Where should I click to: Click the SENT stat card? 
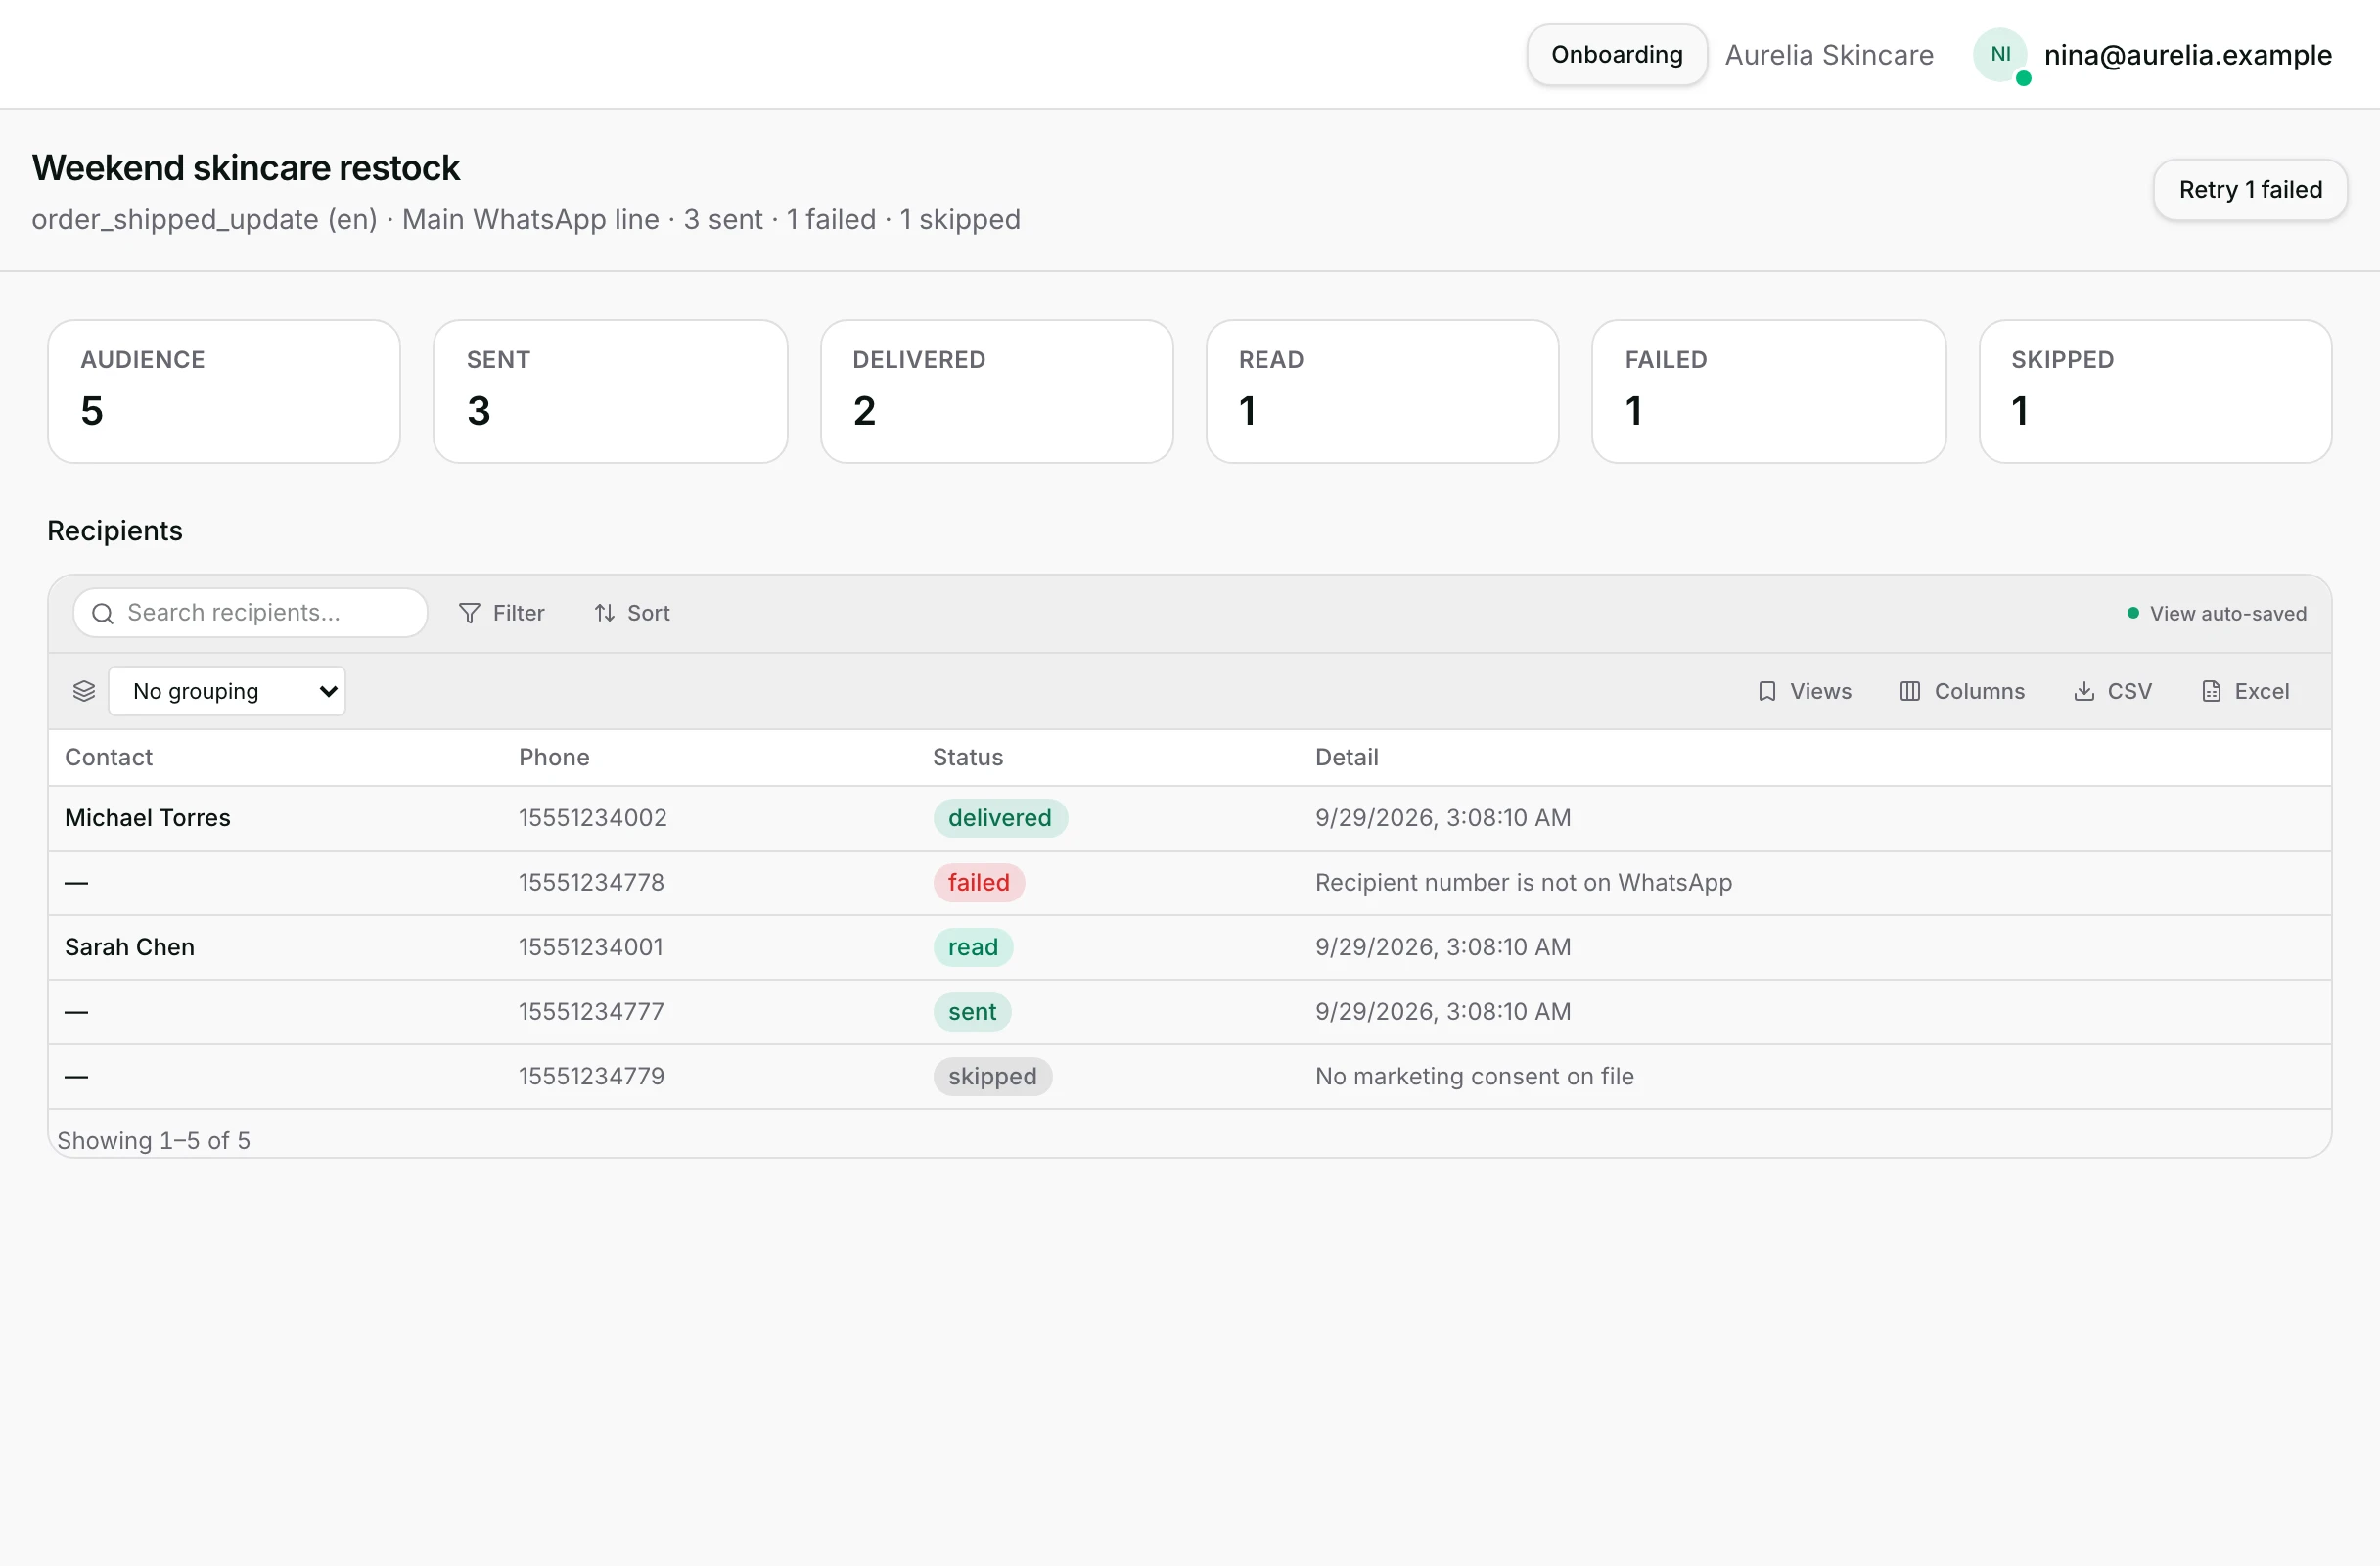pos(611,392)
